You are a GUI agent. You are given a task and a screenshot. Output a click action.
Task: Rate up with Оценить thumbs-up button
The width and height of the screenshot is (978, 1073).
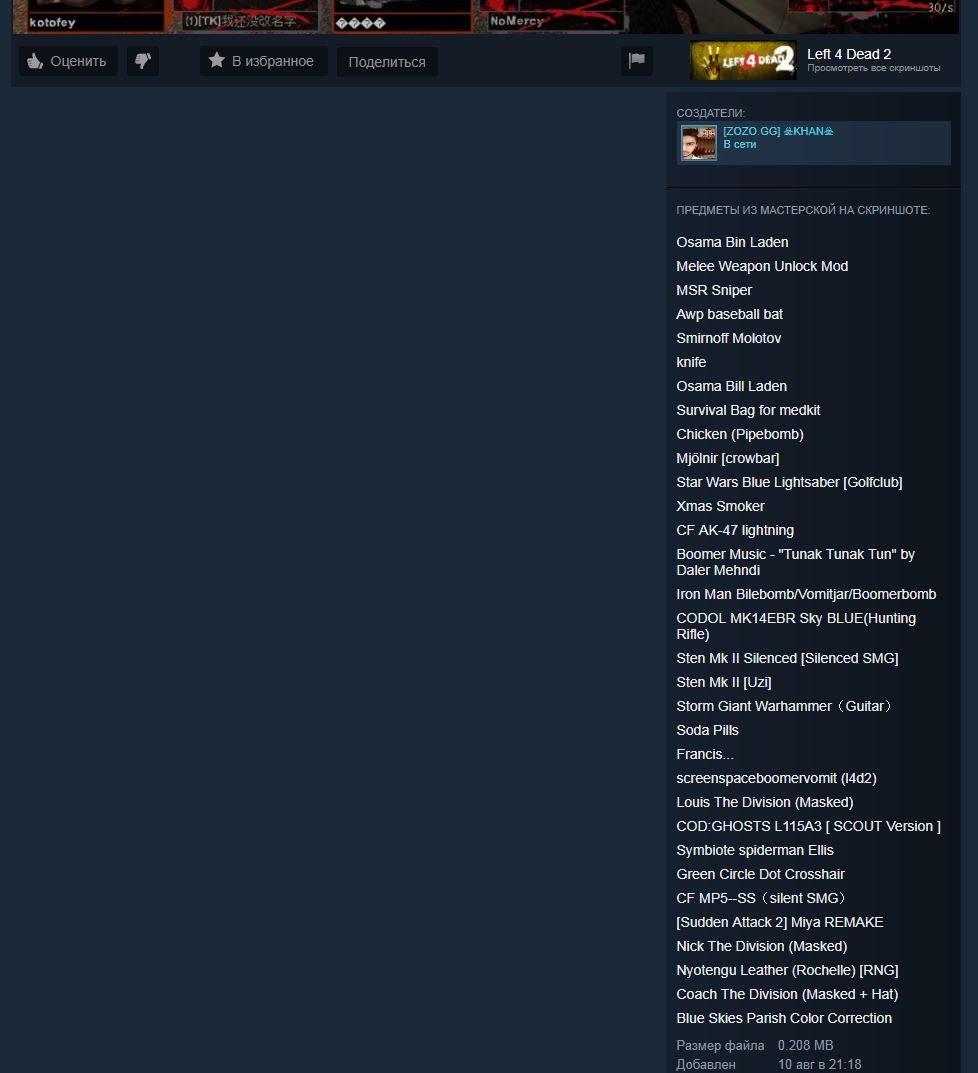click(68, 61)
